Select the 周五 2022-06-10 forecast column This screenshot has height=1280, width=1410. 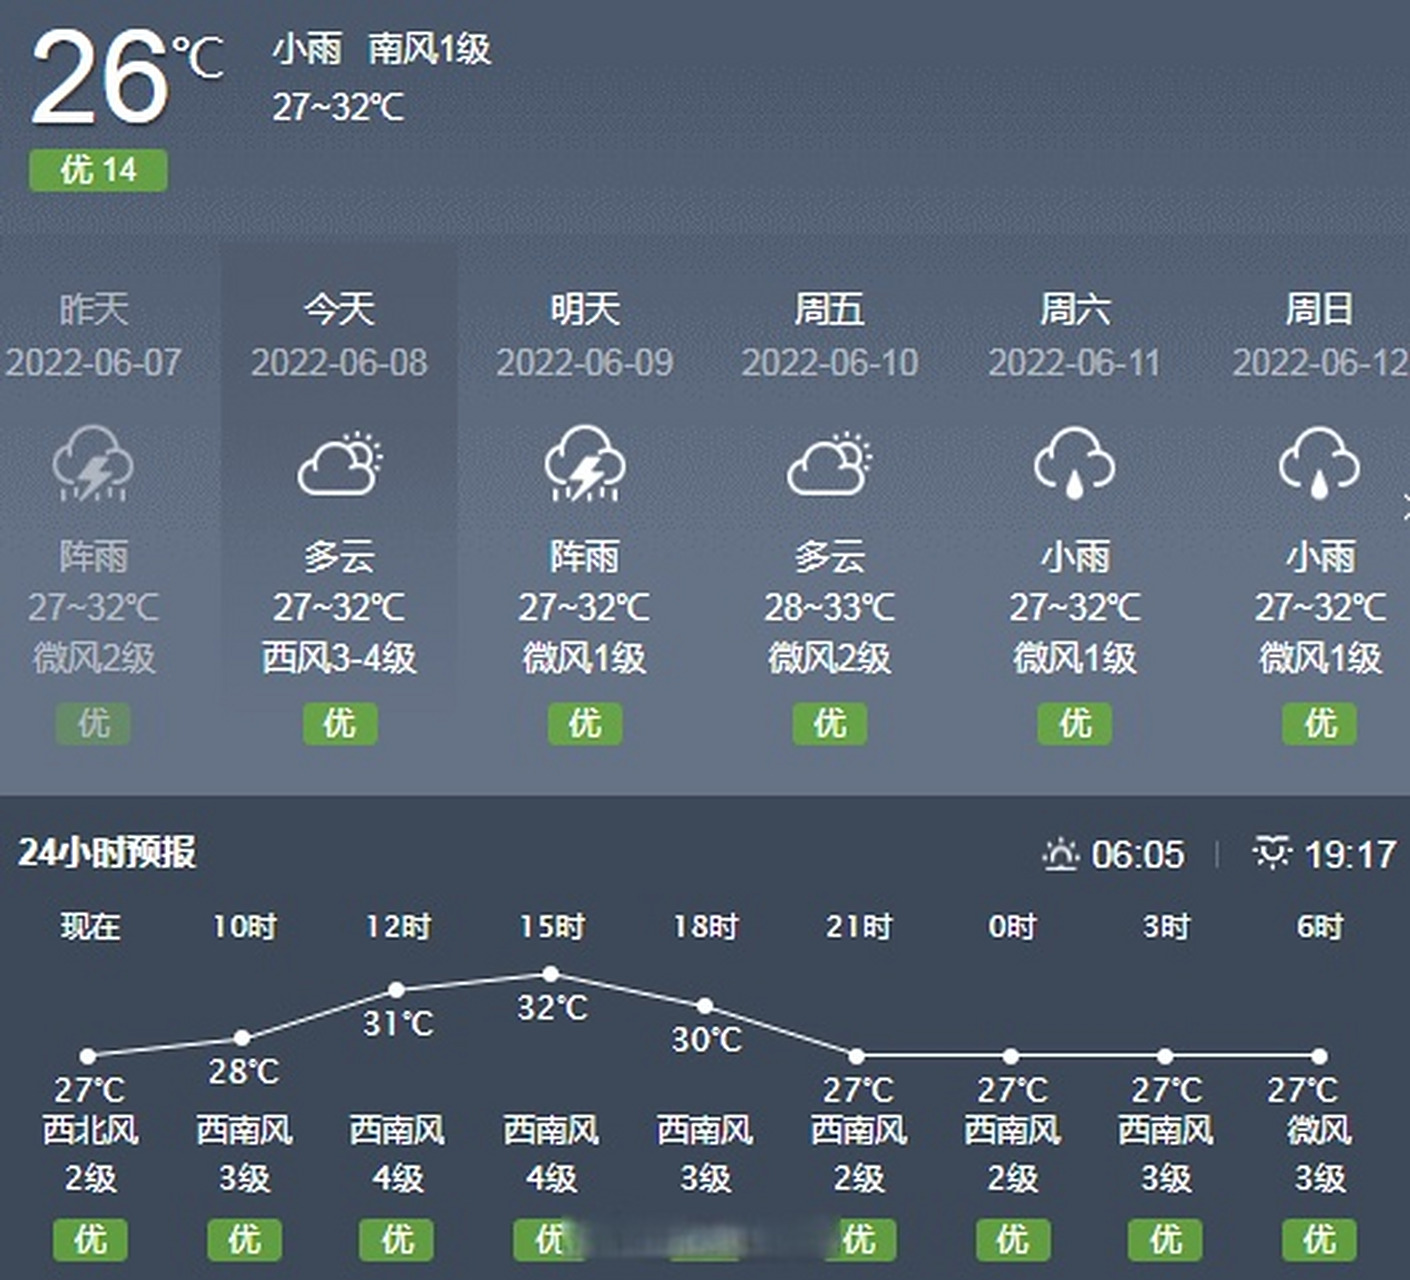tap(829, 515)
